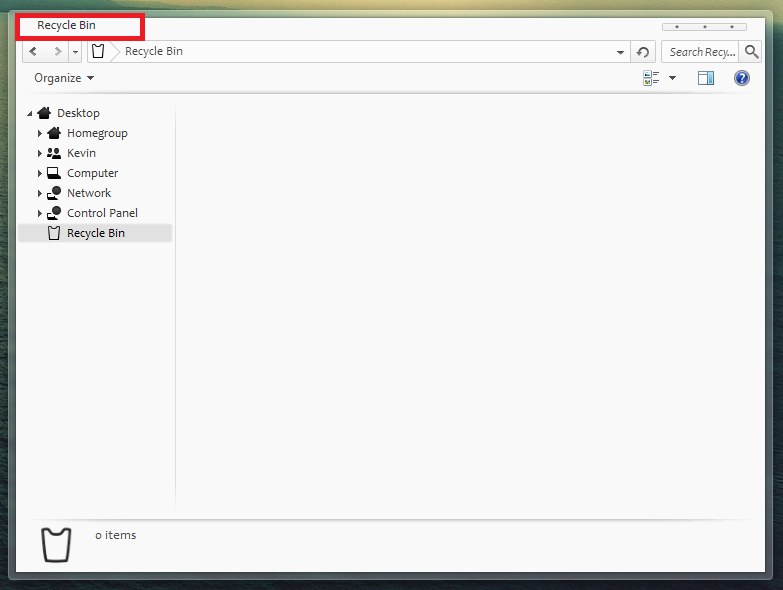This screenshot has height=590, width=783.
Task: Open the view options dropdown arrow
Action: point(673,78)
